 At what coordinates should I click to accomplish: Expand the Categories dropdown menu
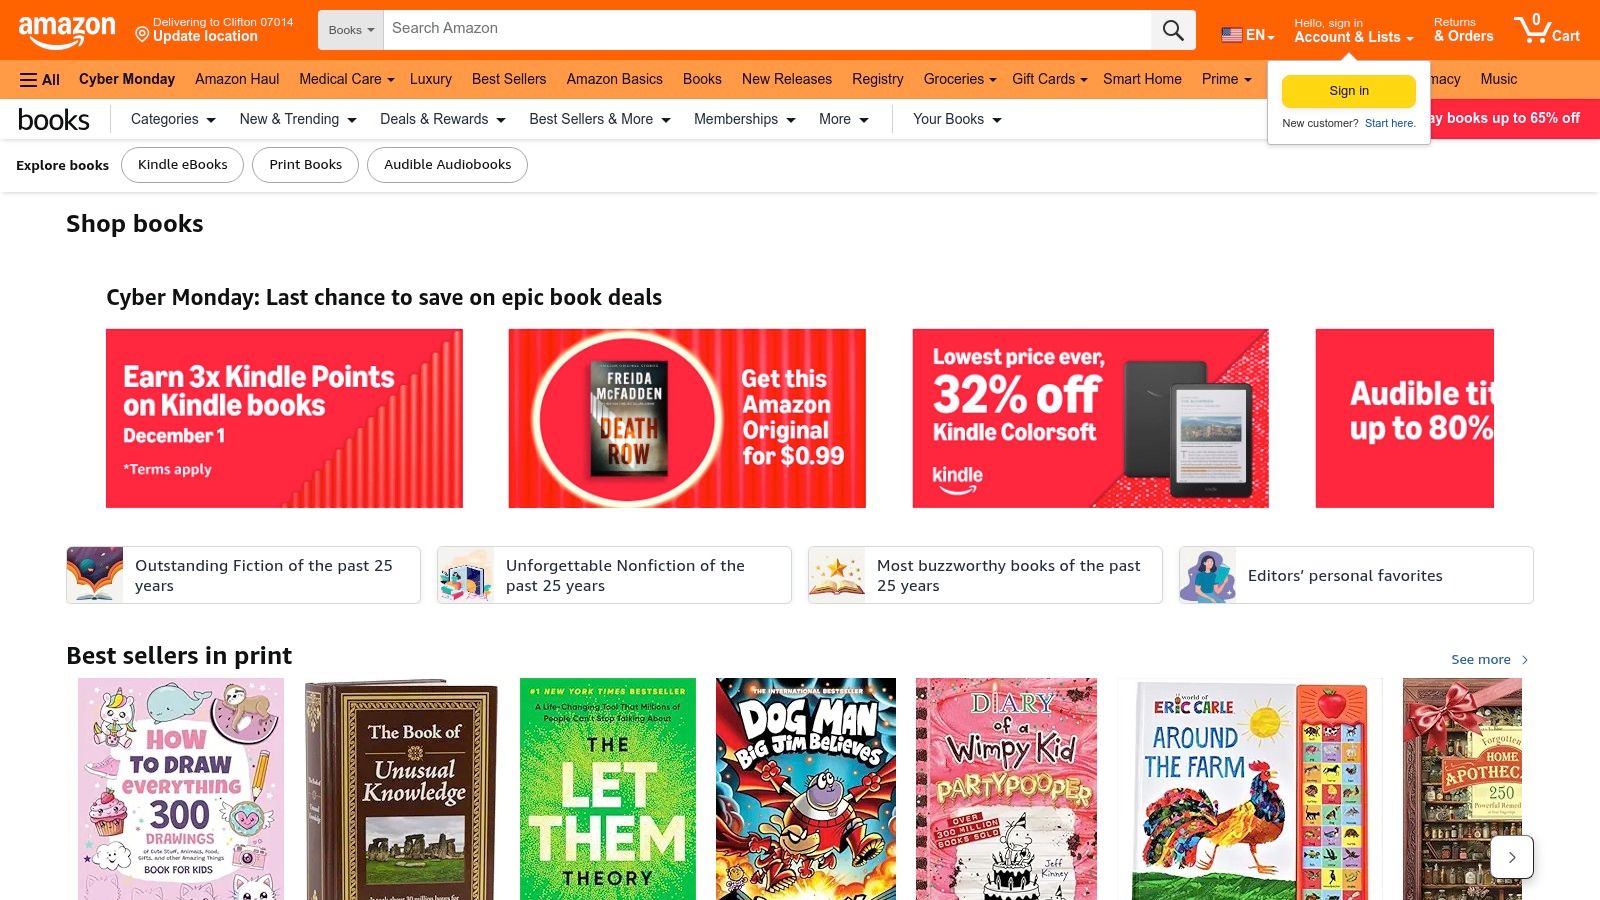coord(173,119)
